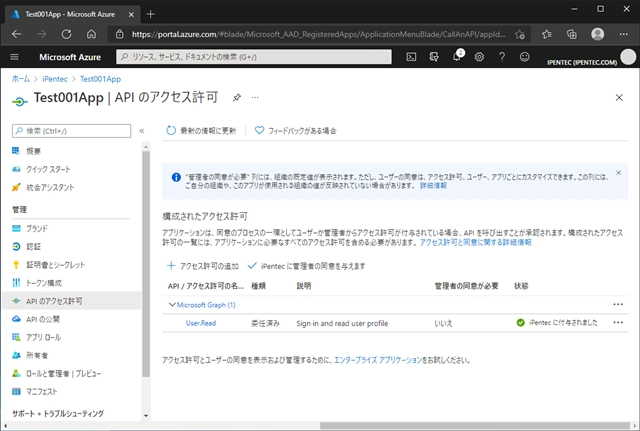The height and width of the screenshot is (431, 640).
Task: Open the notifications bell
Action: (457, 57)
